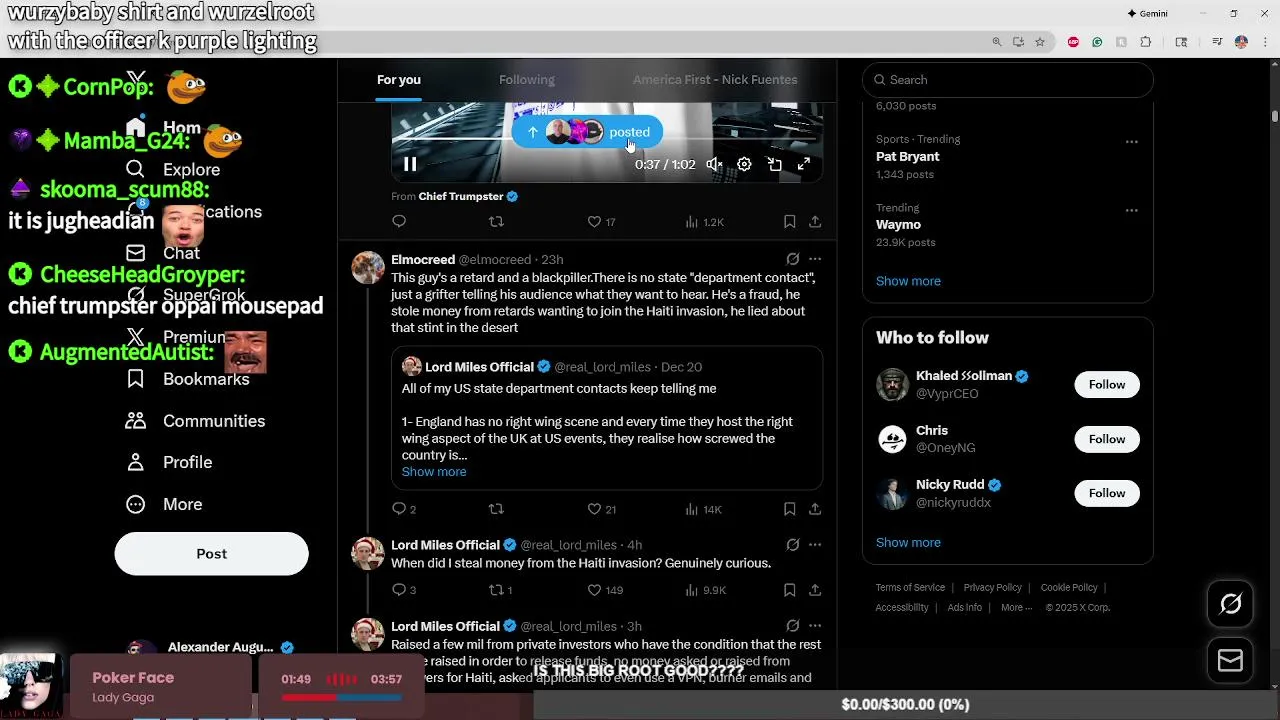Open more options on Elmocreed's post
This screenshot has width=1280, height=720.
(815, 259)
